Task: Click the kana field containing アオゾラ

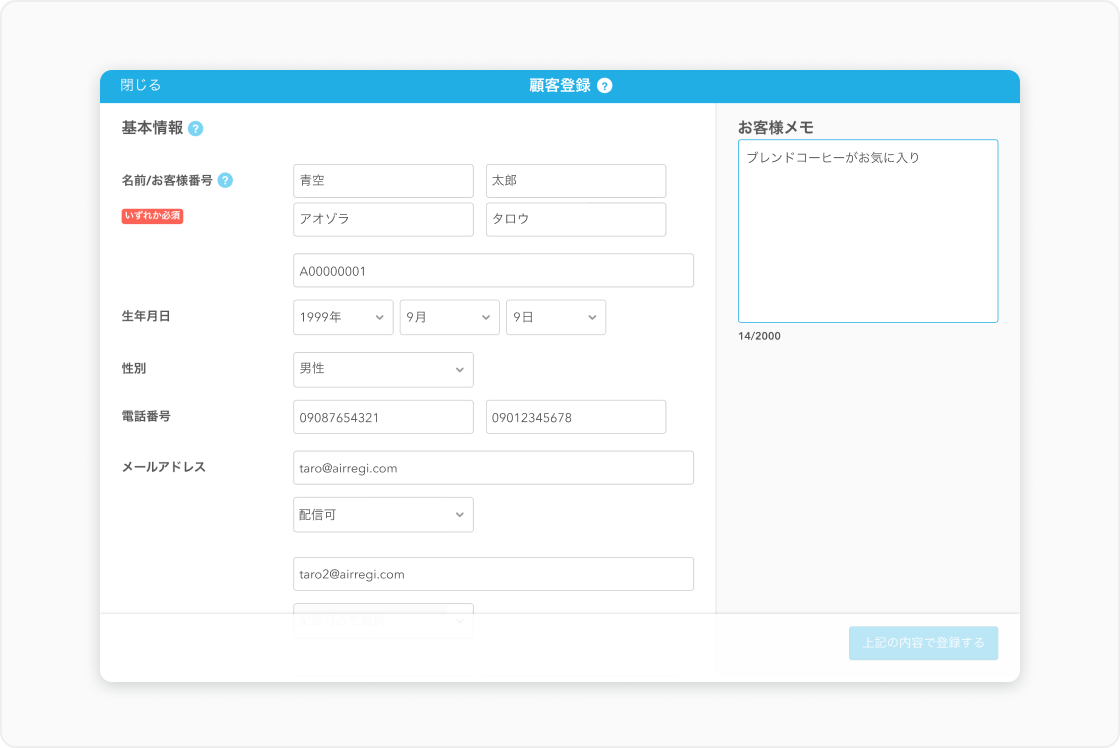Action: click(x=383, y=220)
